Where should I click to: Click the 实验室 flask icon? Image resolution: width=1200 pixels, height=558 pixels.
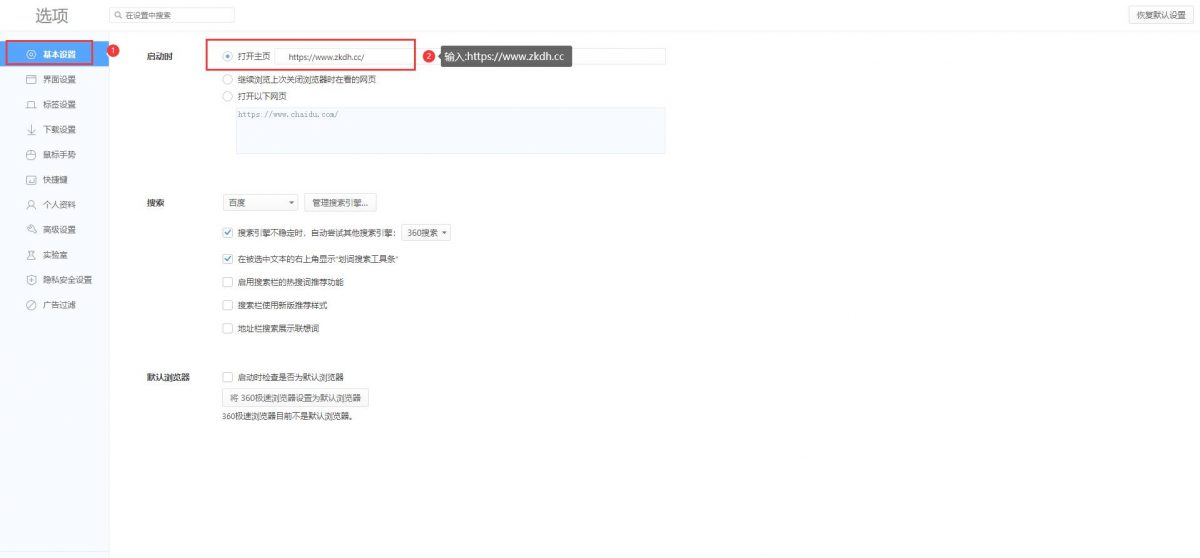click(32, 255)
